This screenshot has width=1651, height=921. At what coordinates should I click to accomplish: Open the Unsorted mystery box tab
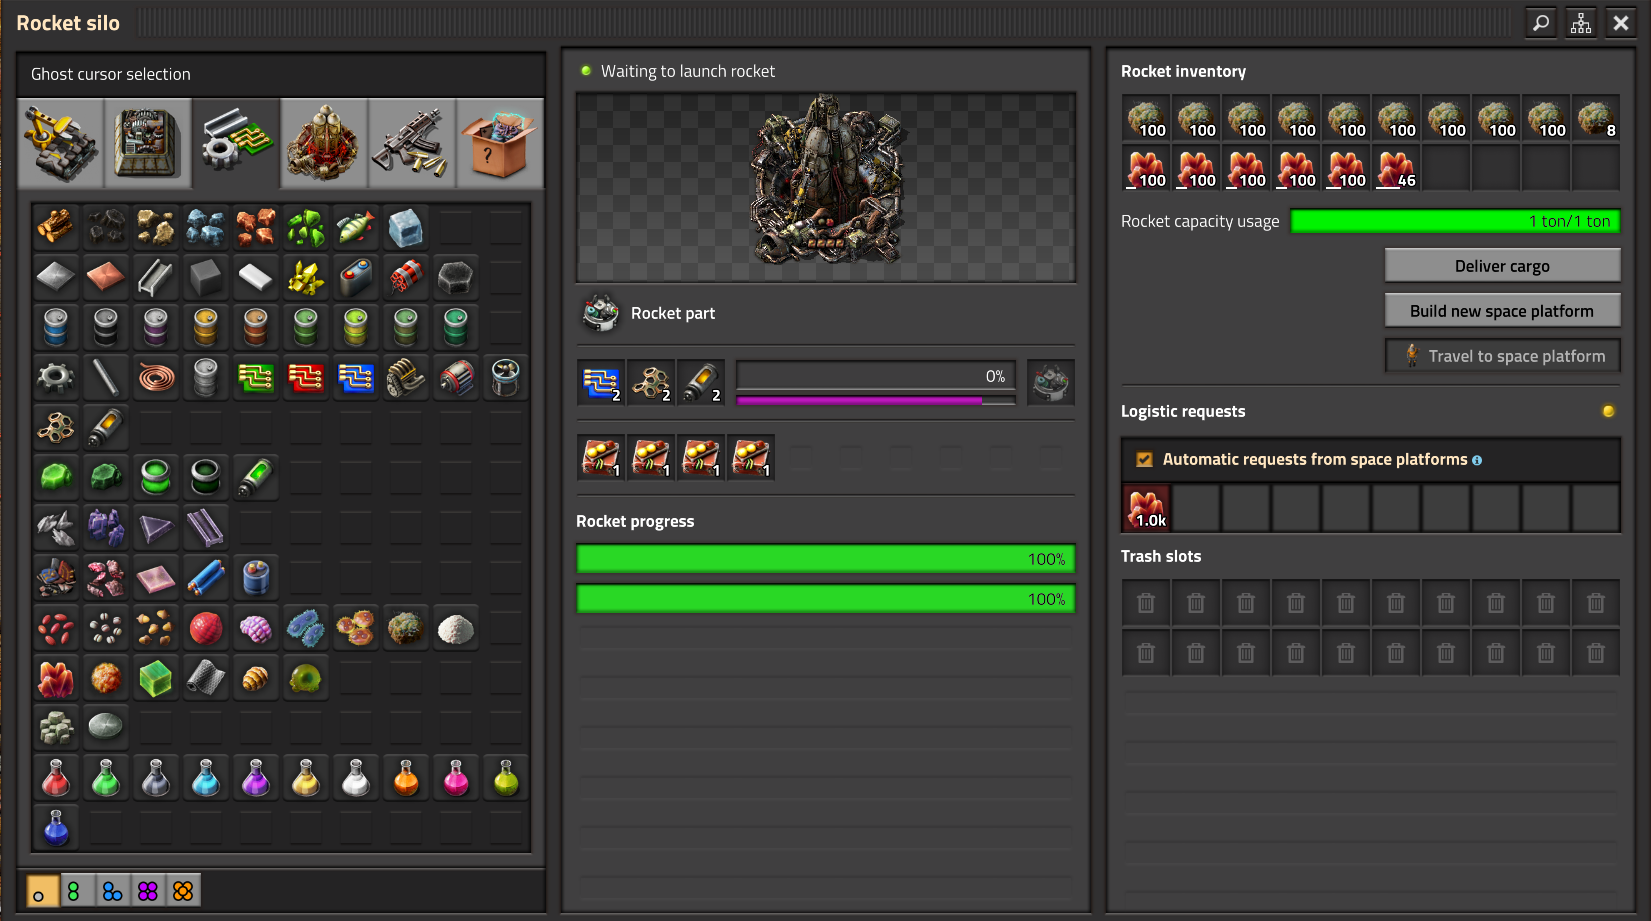[500, 143]
